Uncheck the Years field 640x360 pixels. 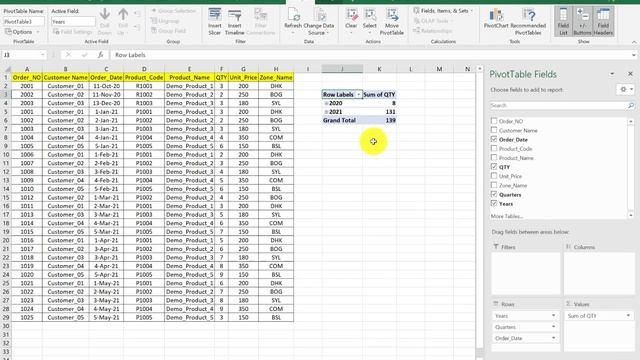494,203
